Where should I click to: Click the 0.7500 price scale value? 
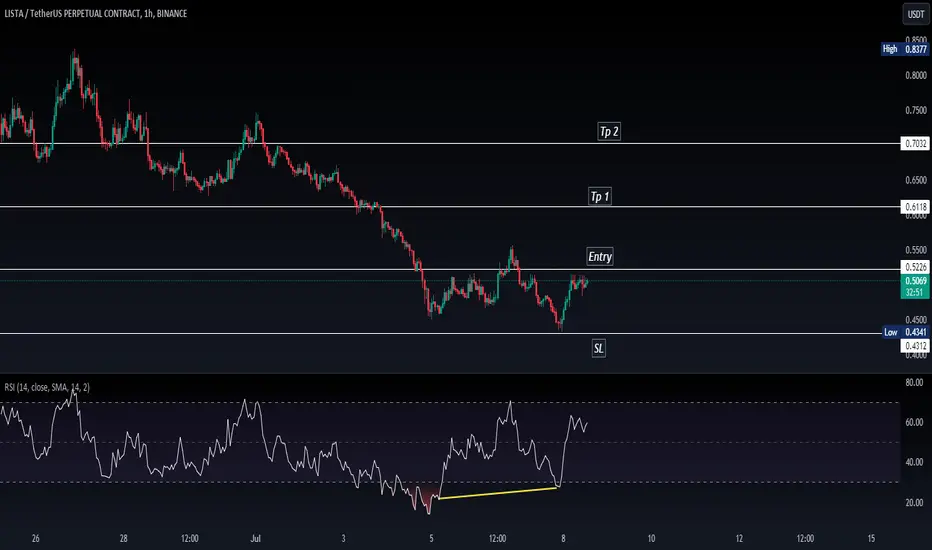[x=916, y=111]
